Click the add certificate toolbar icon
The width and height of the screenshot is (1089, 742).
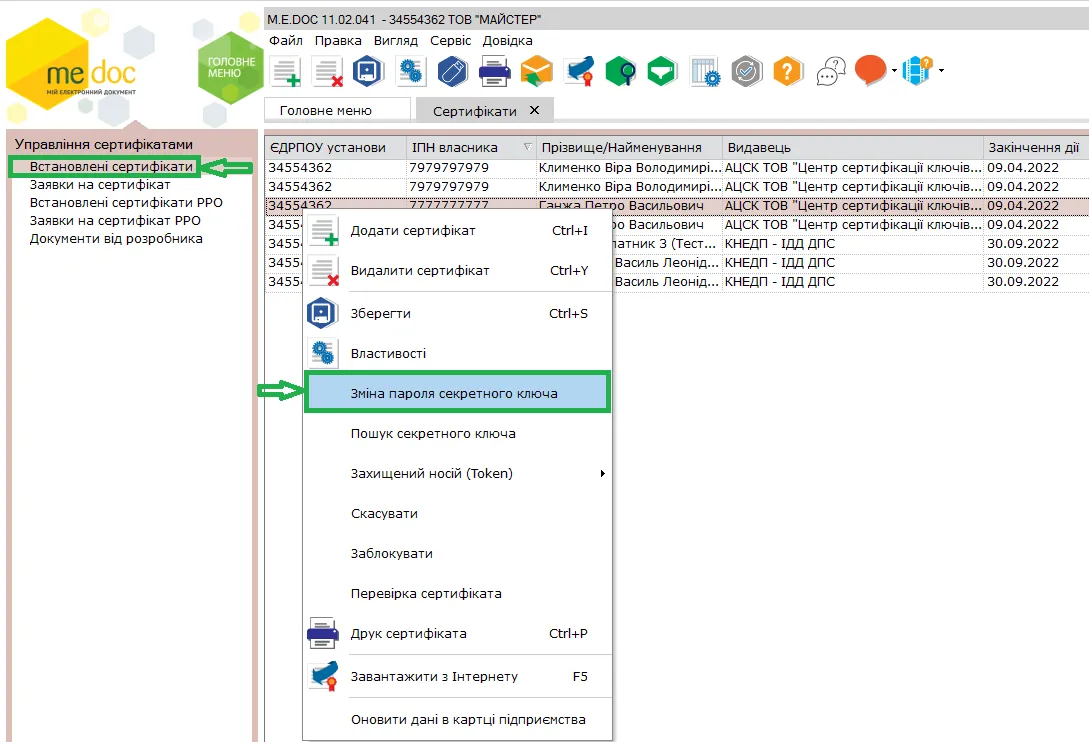click(285, 72)
